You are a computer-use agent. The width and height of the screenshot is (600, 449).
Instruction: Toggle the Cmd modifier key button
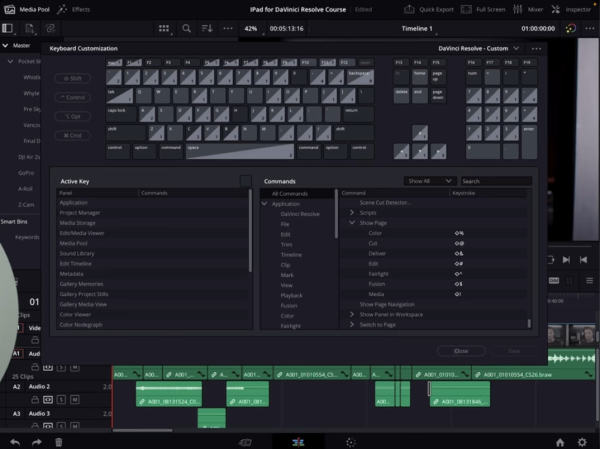pyautogui.click(x=73, y=135)
